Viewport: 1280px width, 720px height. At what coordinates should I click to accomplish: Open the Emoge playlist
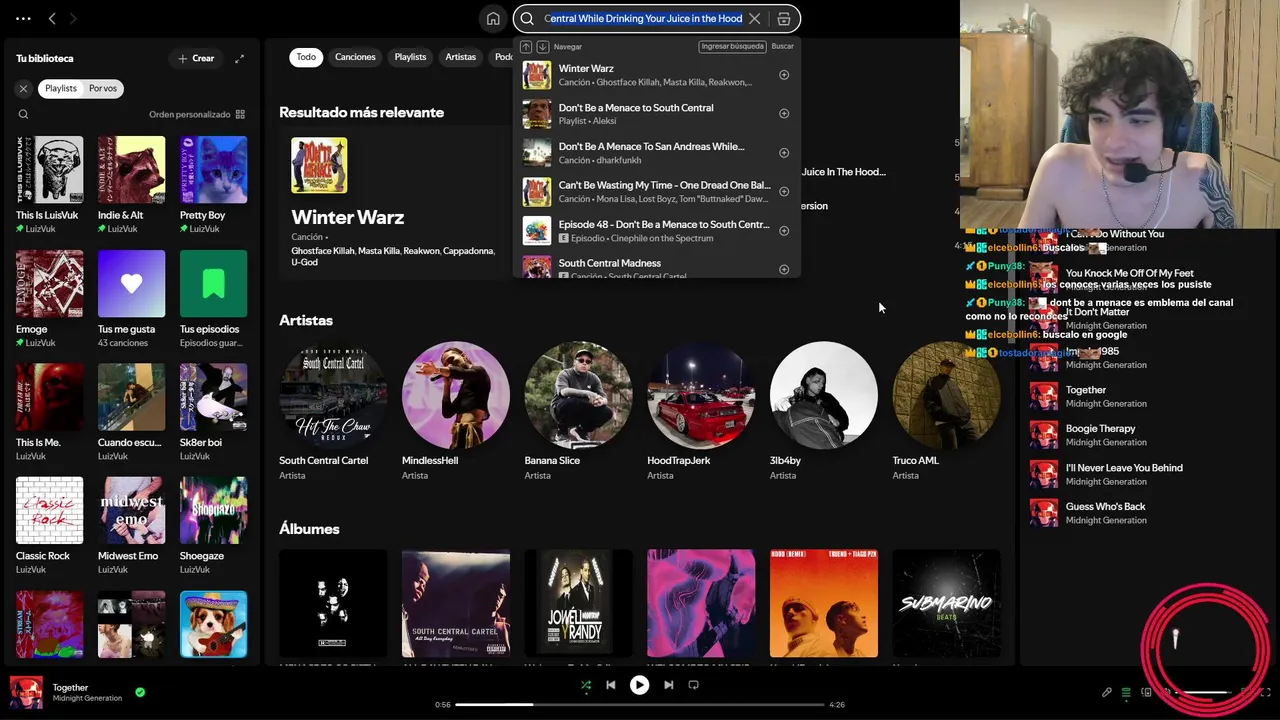49,299
